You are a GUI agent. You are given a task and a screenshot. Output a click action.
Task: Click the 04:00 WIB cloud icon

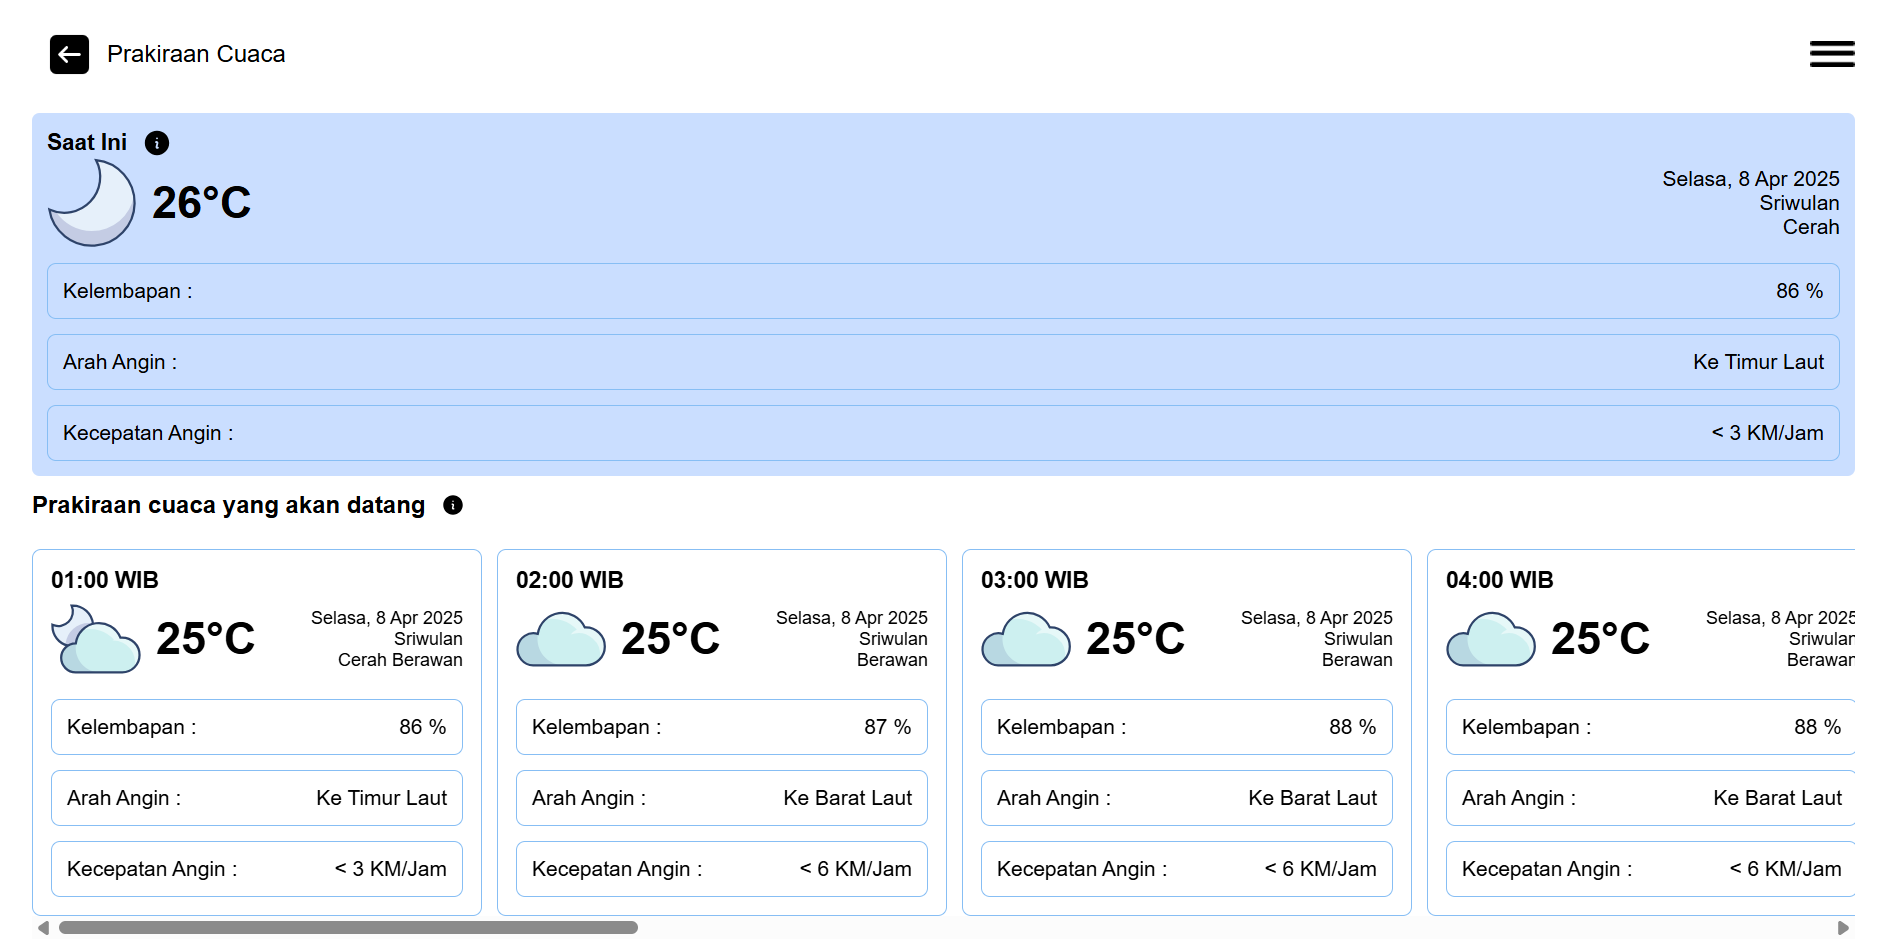1491,639
